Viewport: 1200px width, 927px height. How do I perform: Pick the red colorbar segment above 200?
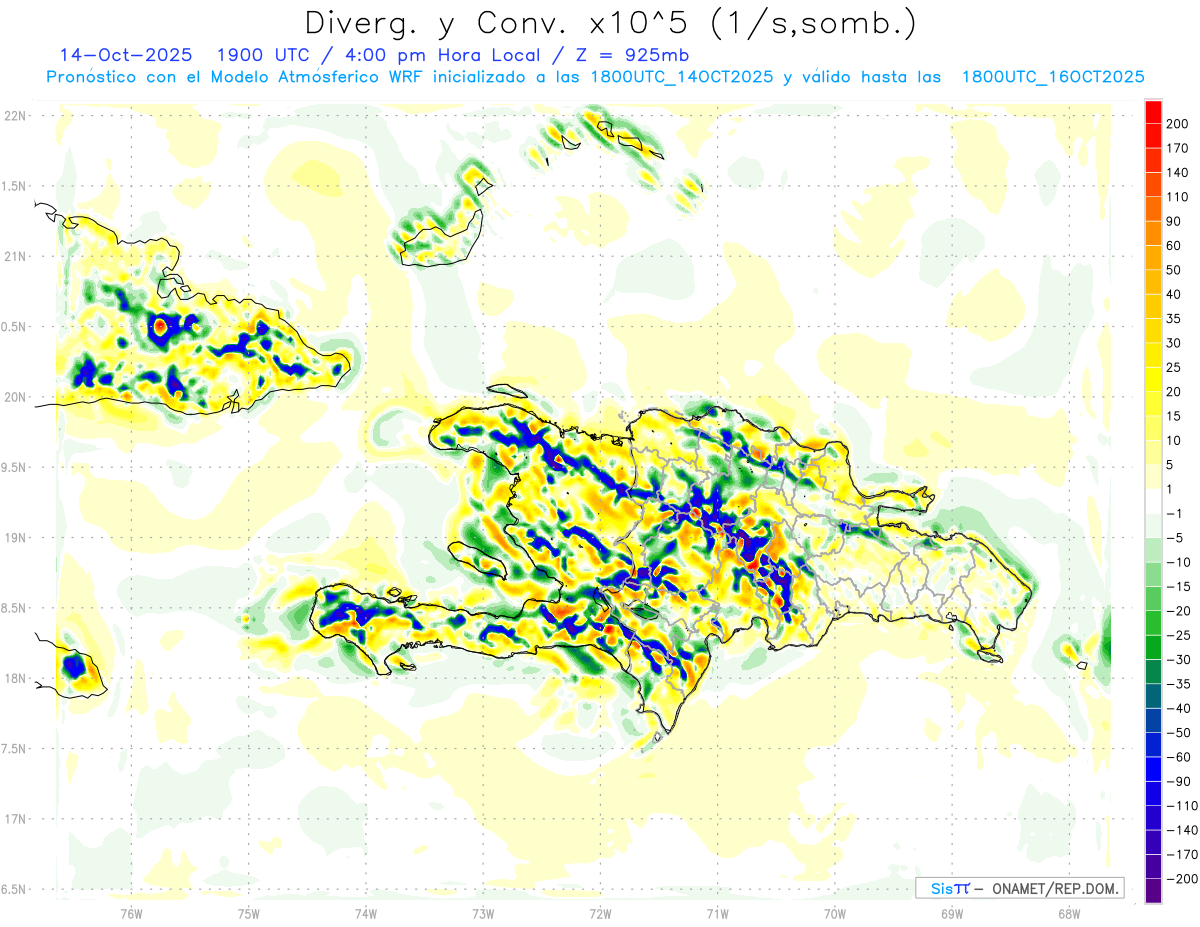[x=1153, y=112]
